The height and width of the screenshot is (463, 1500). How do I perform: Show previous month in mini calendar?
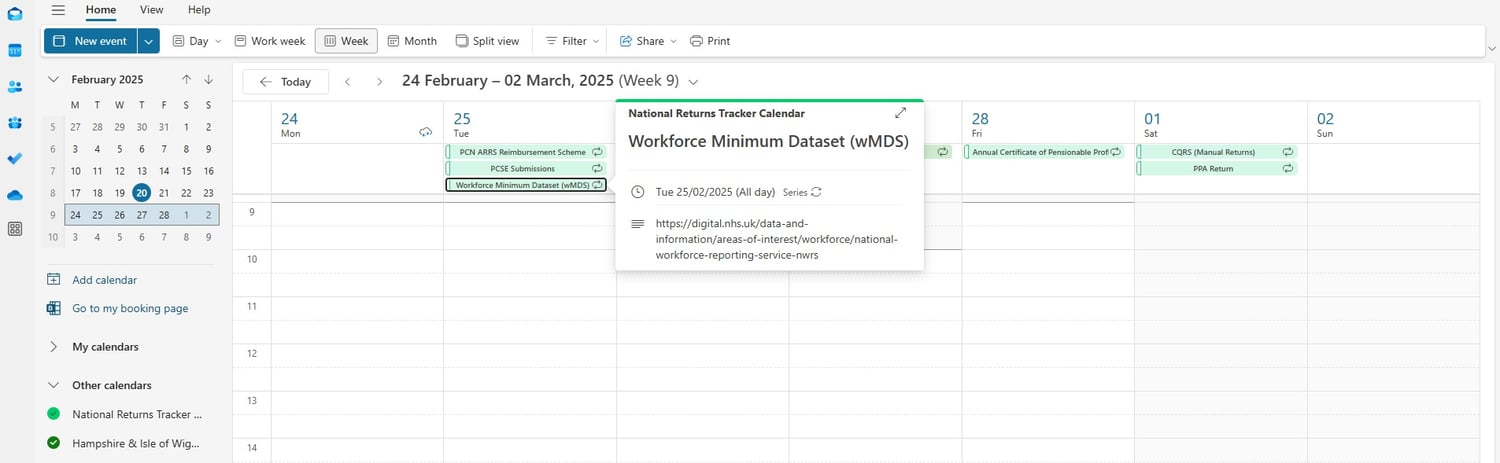coord(186,80)
